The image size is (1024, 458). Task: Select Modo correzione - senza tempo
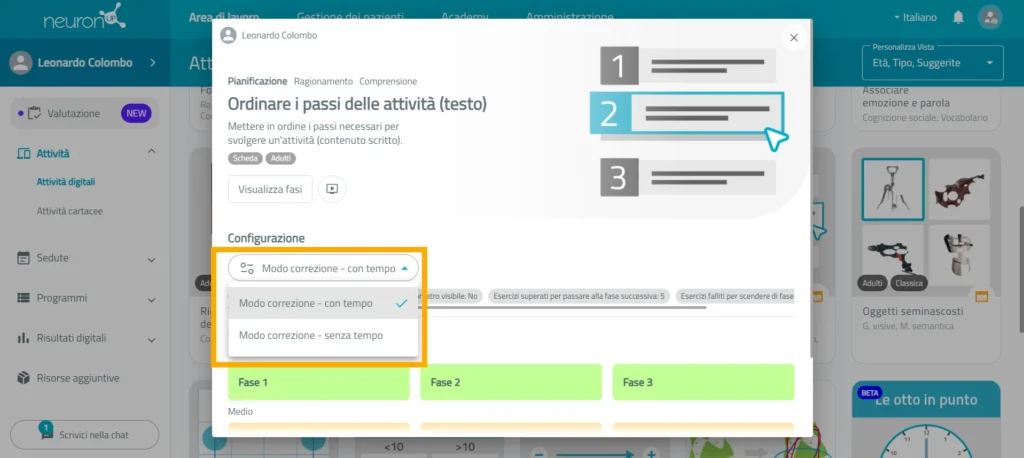pyautogui.click(x=323, y=335)
